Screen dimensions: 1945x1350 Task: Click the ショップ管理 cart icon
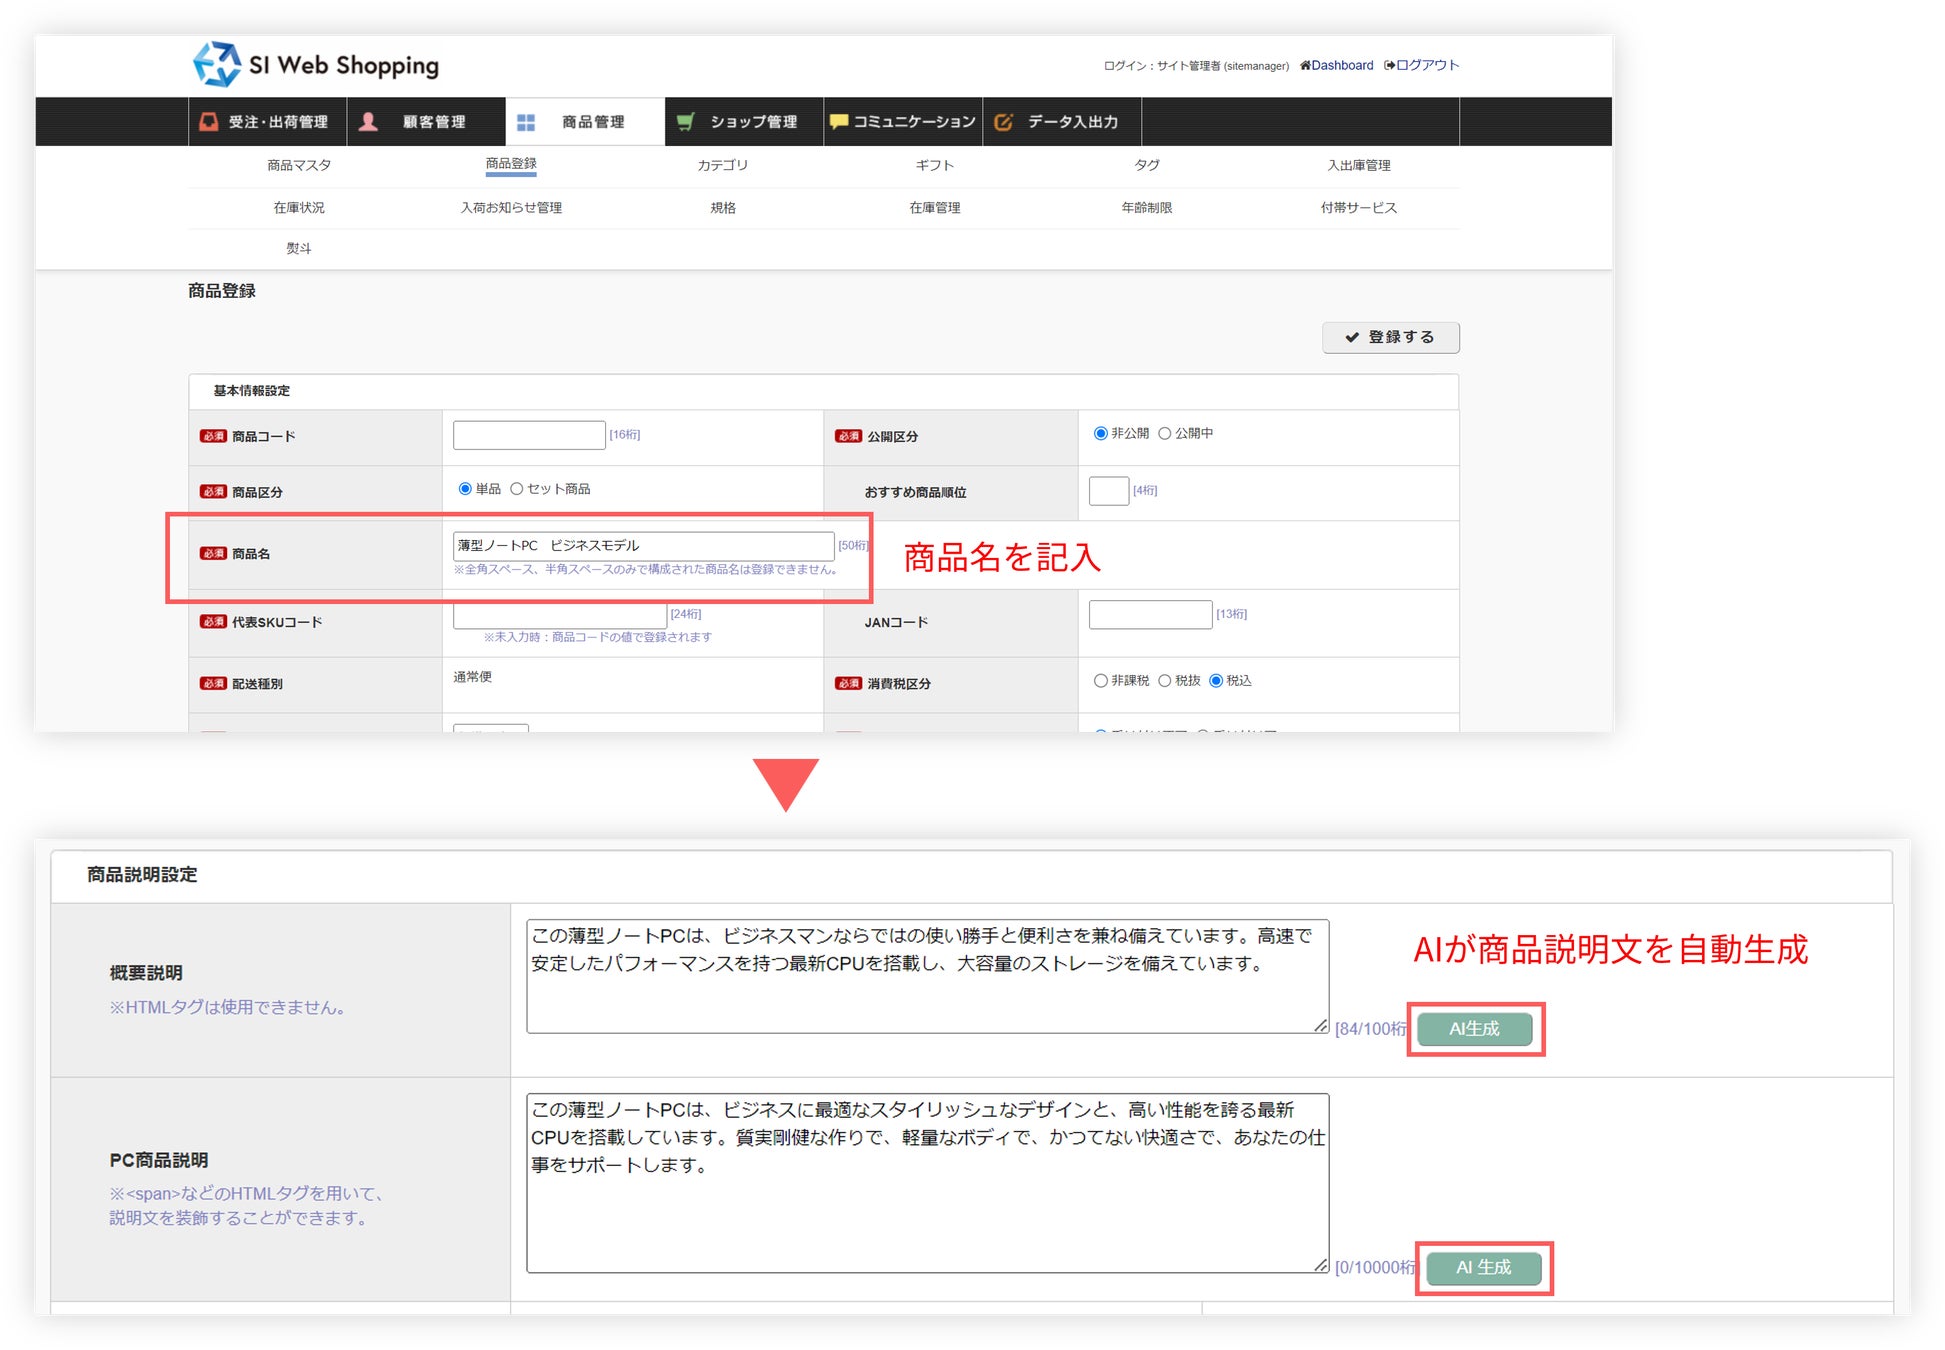(686, 122)
